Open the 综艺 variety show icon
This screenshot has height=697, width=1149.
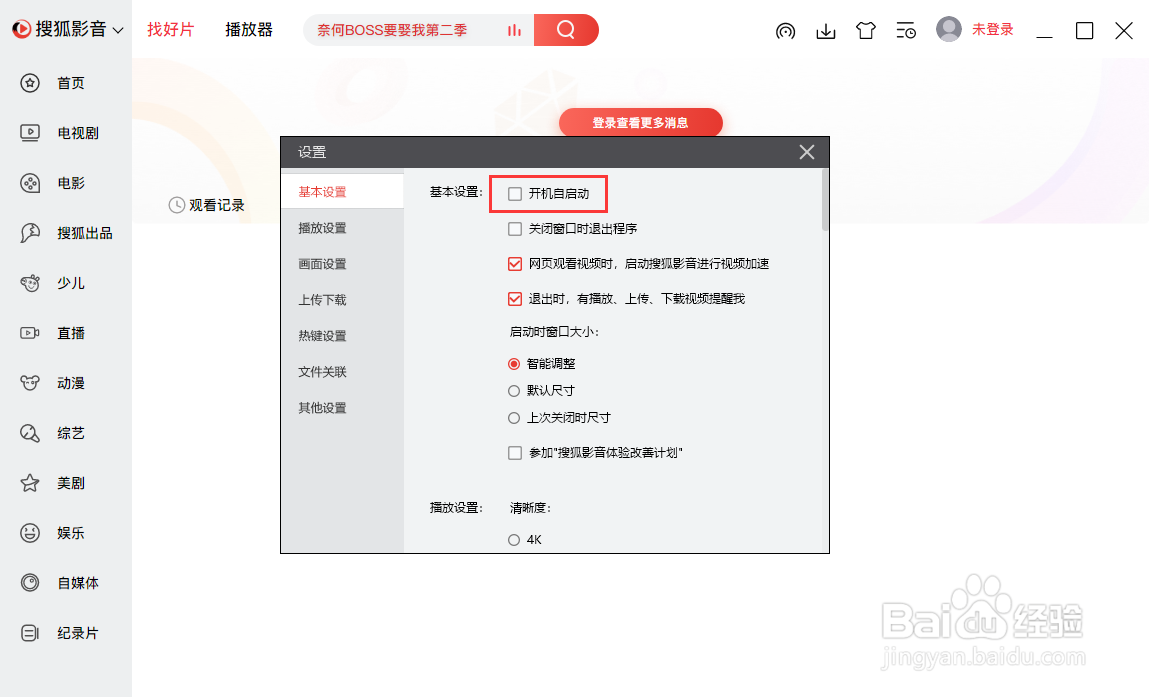pos(30,433)
